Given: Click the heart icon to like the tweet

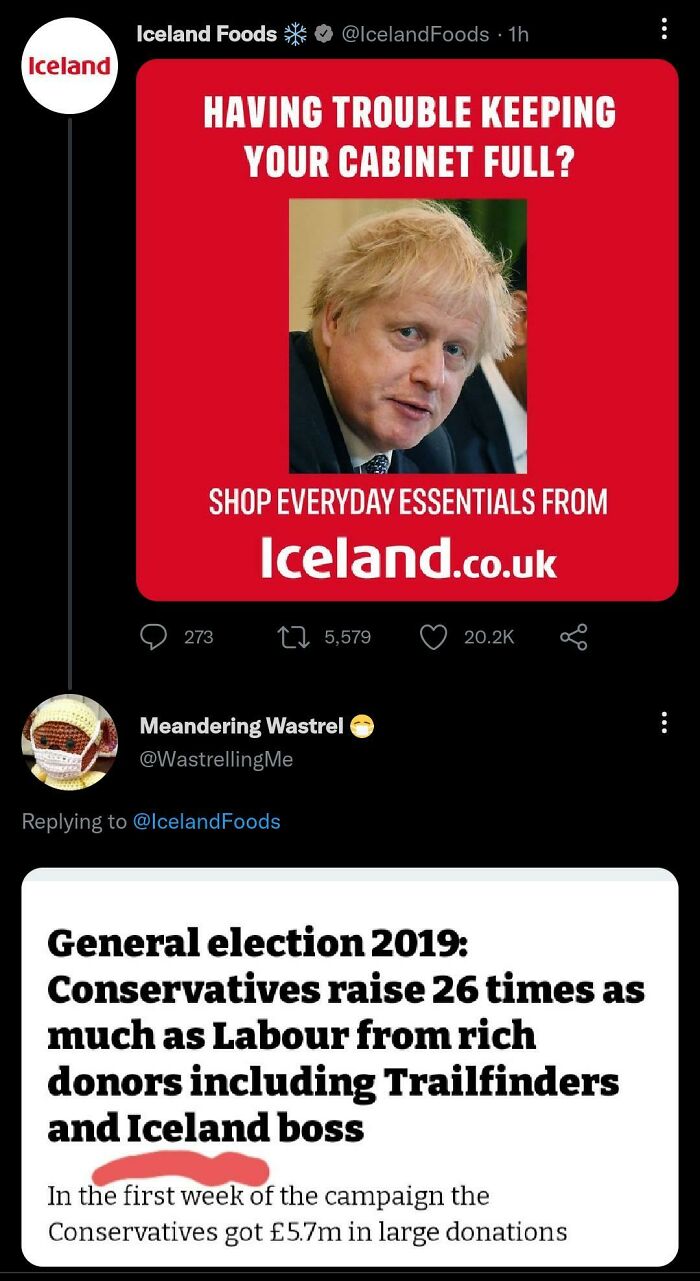Looking at the screenshot, I should point(433,637).
